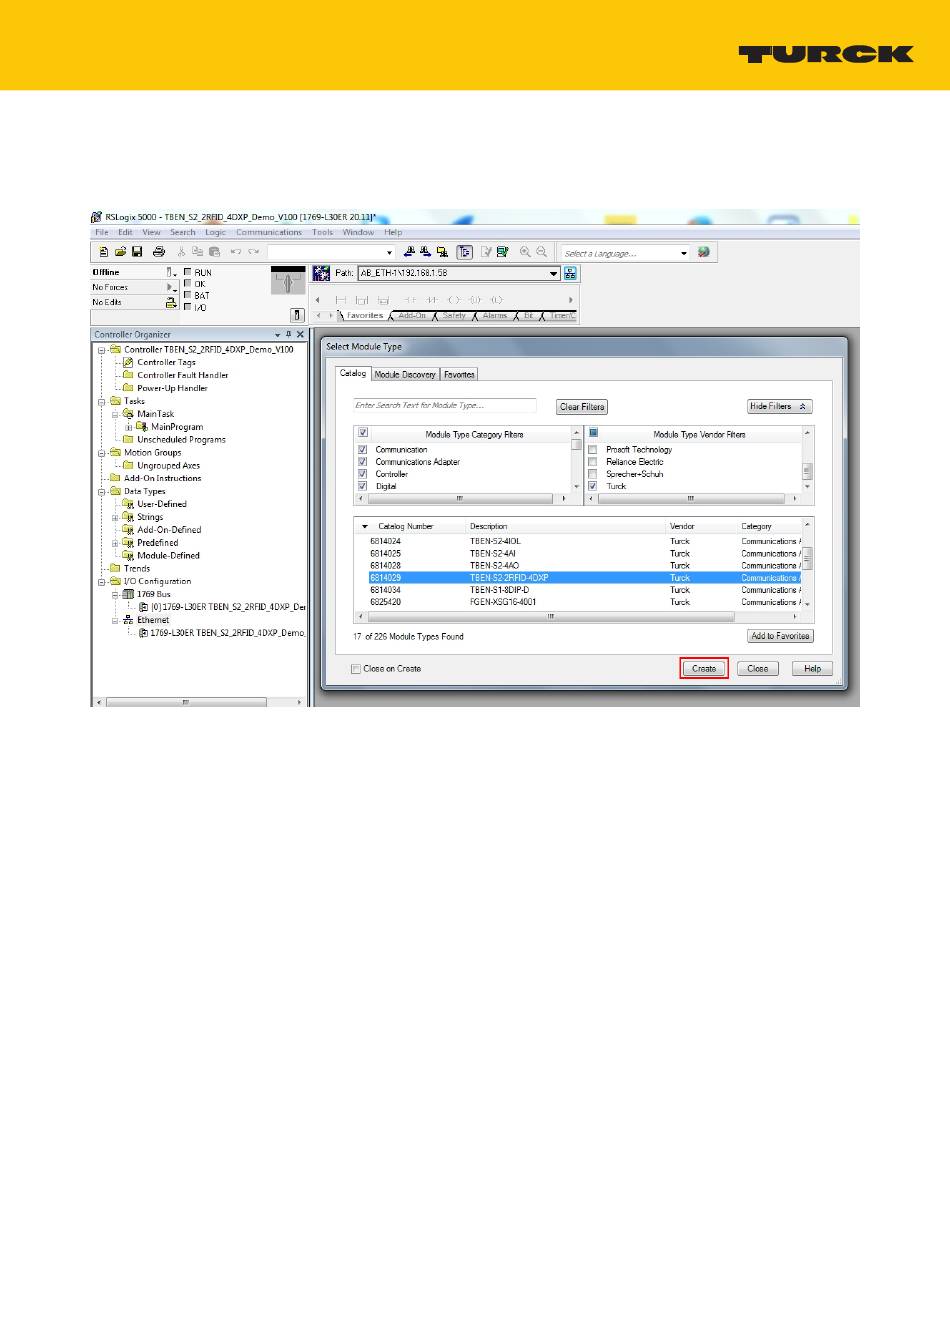Click the Help button in dialog
The height and width of the screenshot is (1344, 950).
click(x=812, y=669)
